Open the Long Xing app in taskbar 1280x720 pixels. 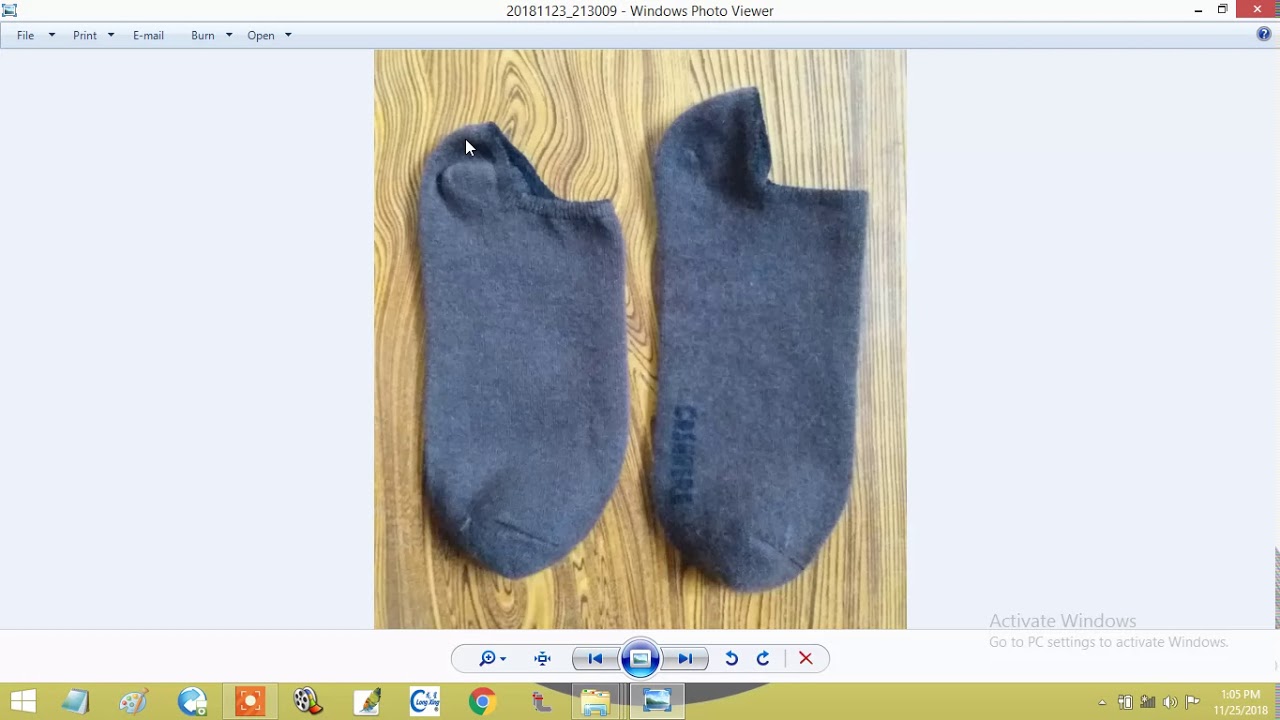425,701
